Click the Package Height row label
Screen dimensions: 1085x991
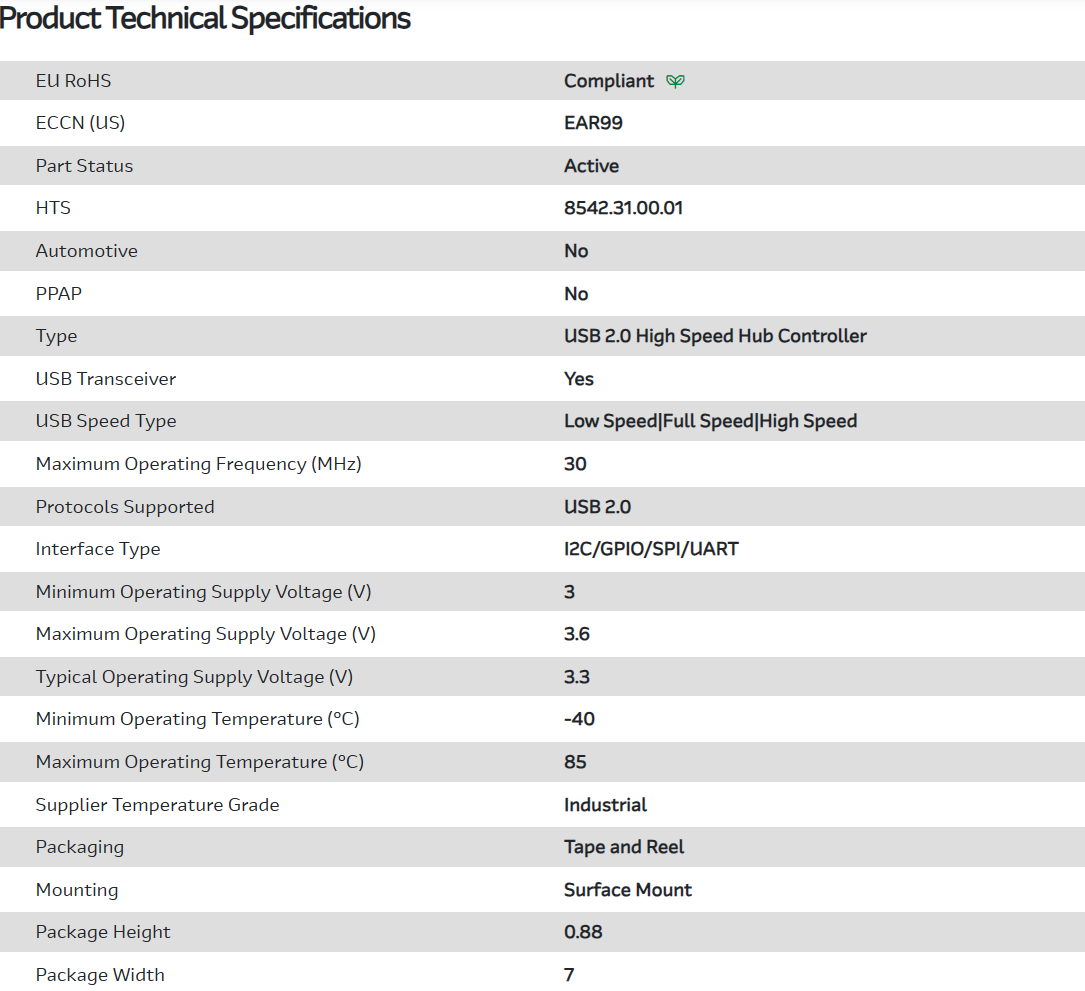103,932
